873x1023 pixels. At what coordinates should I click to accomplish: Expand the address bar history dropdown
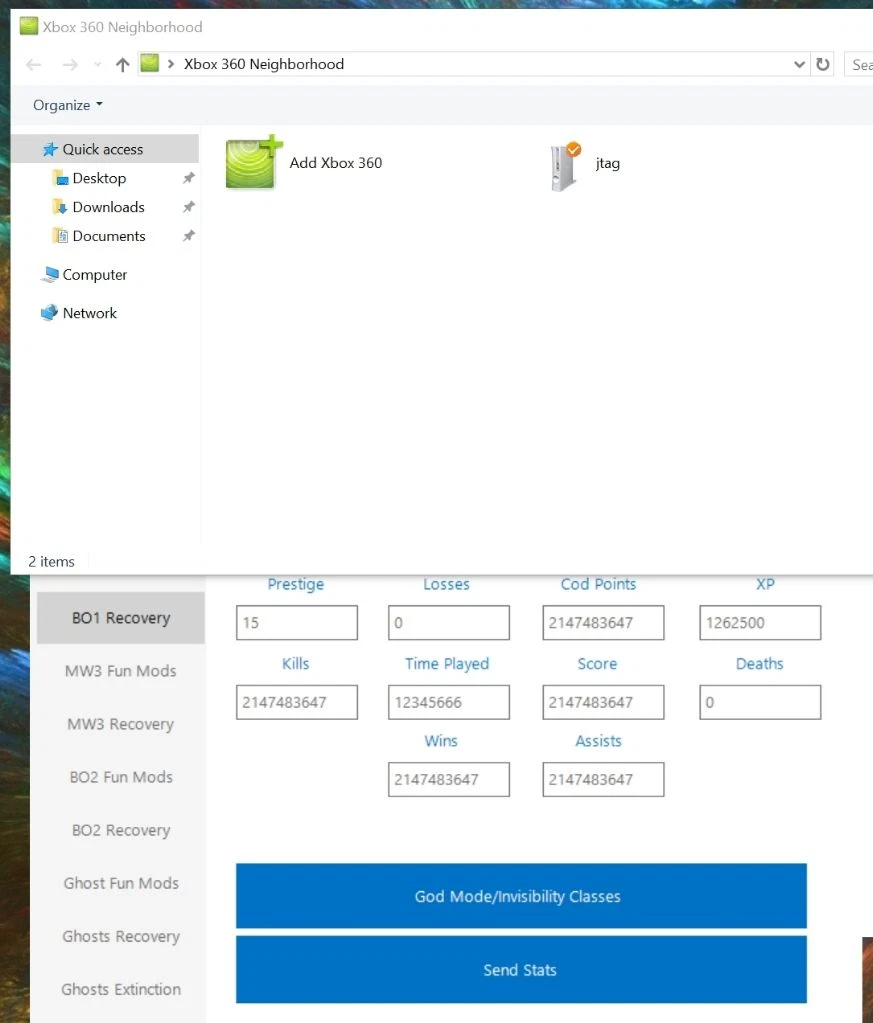click(799, 64)
